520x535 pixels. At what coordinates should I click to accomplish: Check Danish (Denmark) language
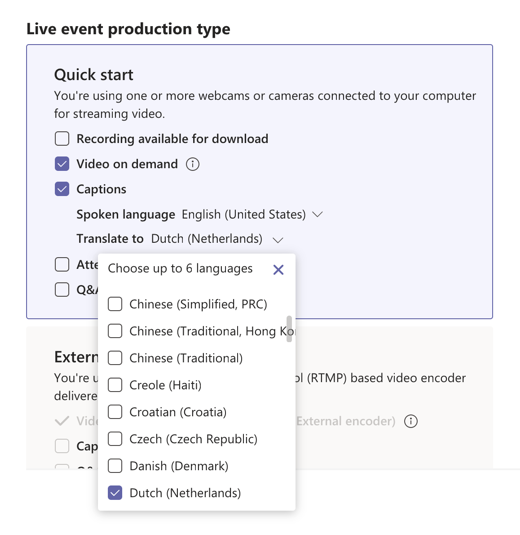115,466
